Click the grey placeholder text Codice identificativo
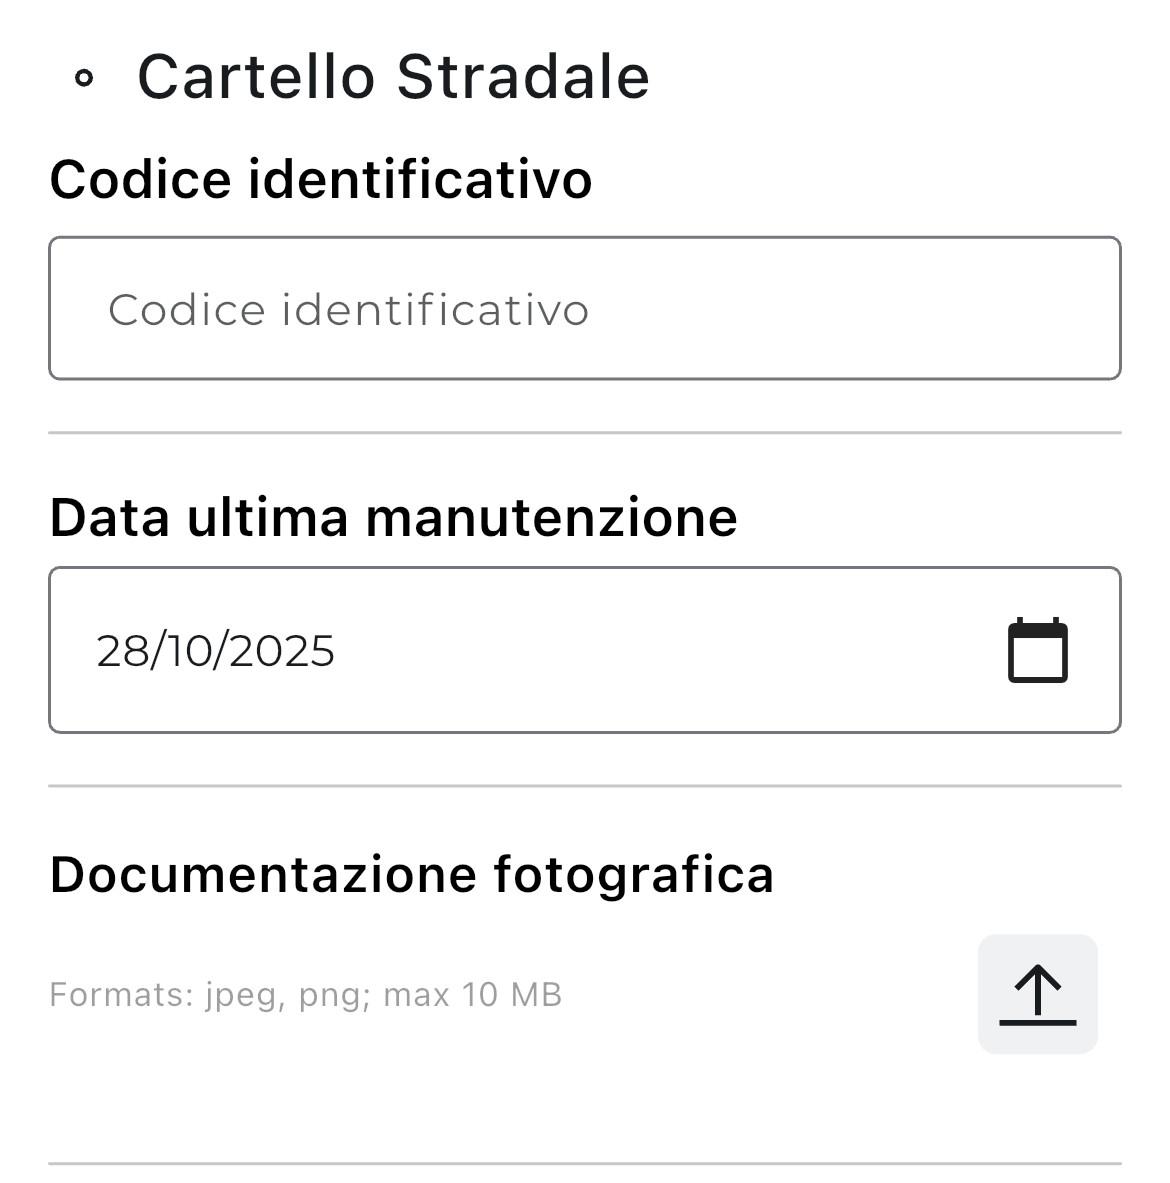This screenshot has width=1170, height=1183. [x=348, y=310]
